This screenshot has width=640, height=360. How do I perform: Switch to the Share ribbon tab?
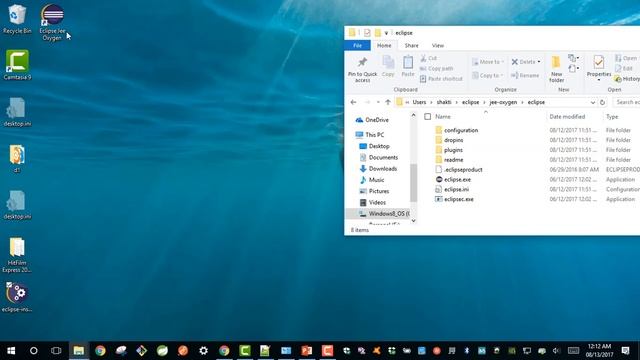coord(411,46)
